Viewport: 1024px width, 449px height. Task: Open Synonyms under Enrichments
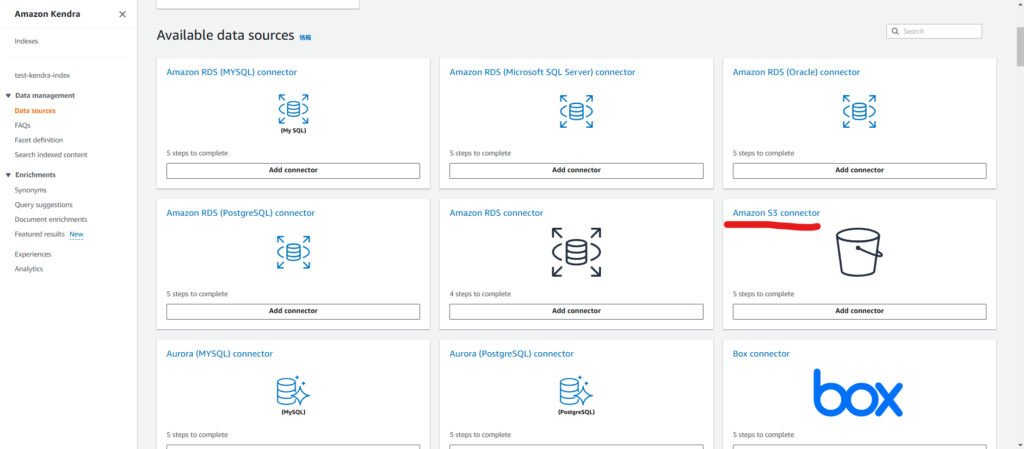coord(31,190)
